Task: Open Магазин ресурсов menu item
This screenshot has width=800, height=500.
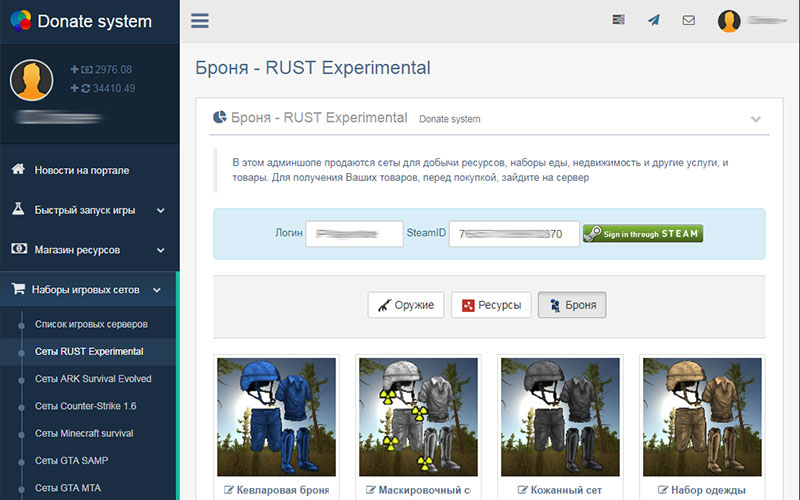Action: coord(90,249)
